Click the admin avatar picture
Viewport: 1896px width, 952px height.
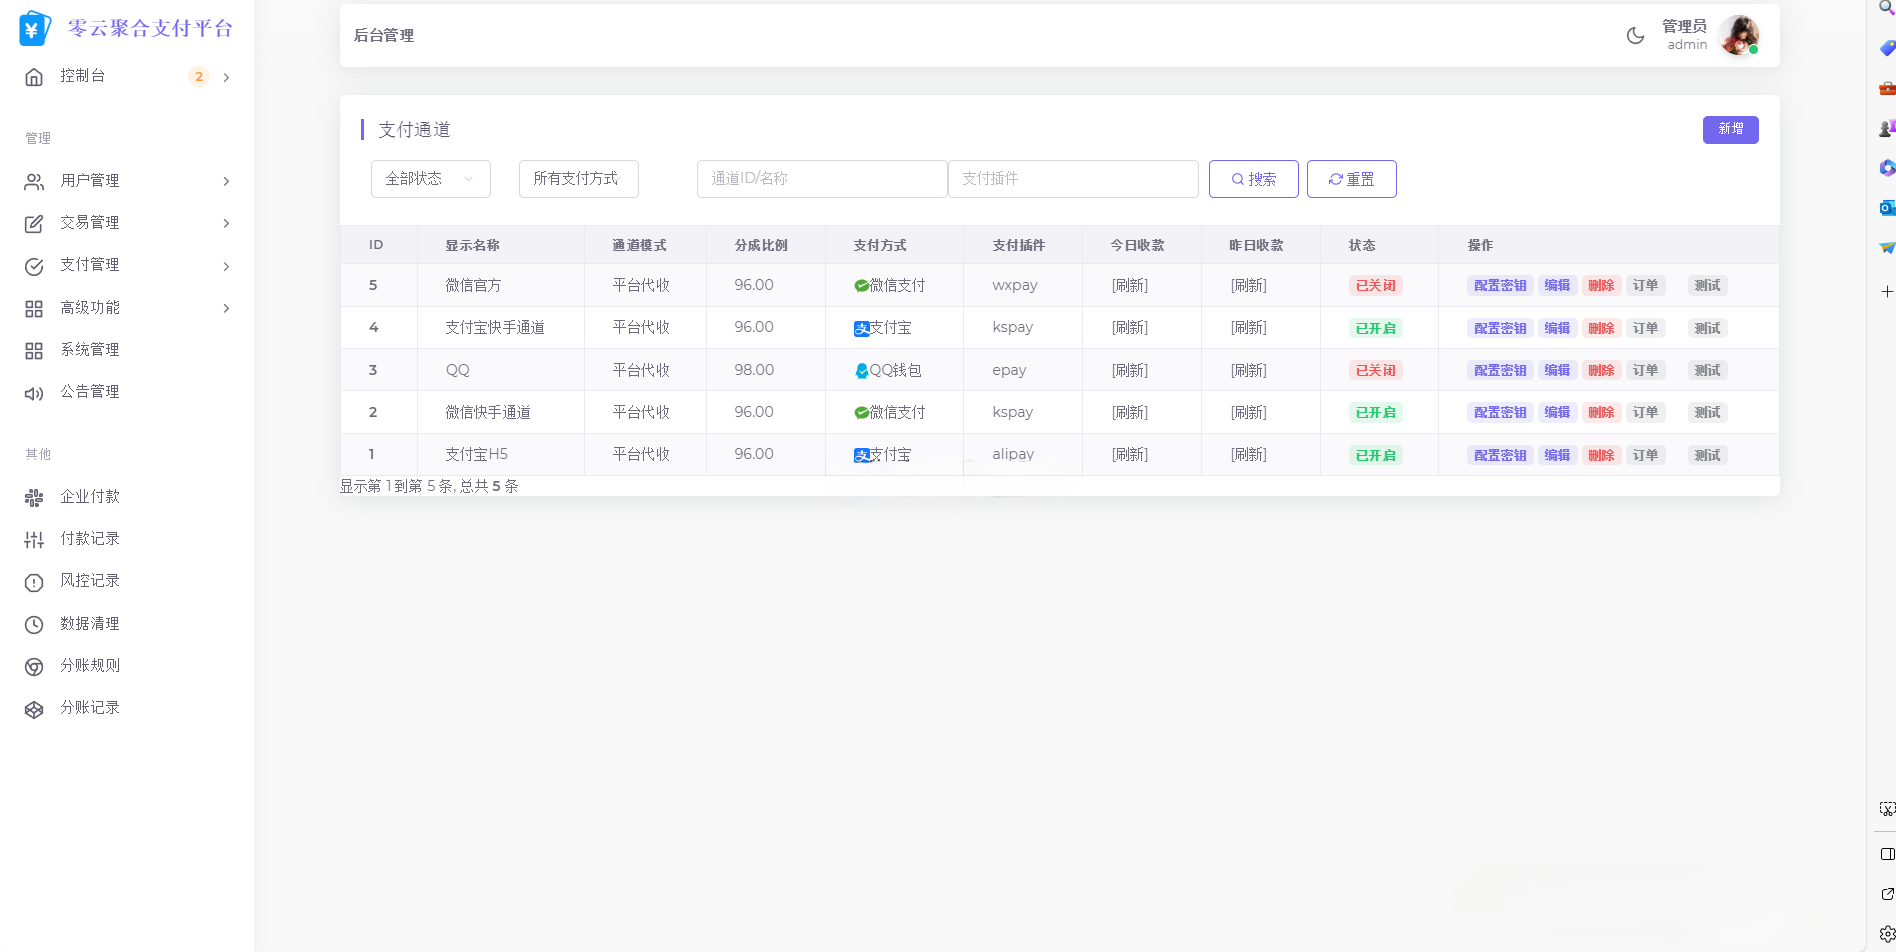pos(1738,36)
